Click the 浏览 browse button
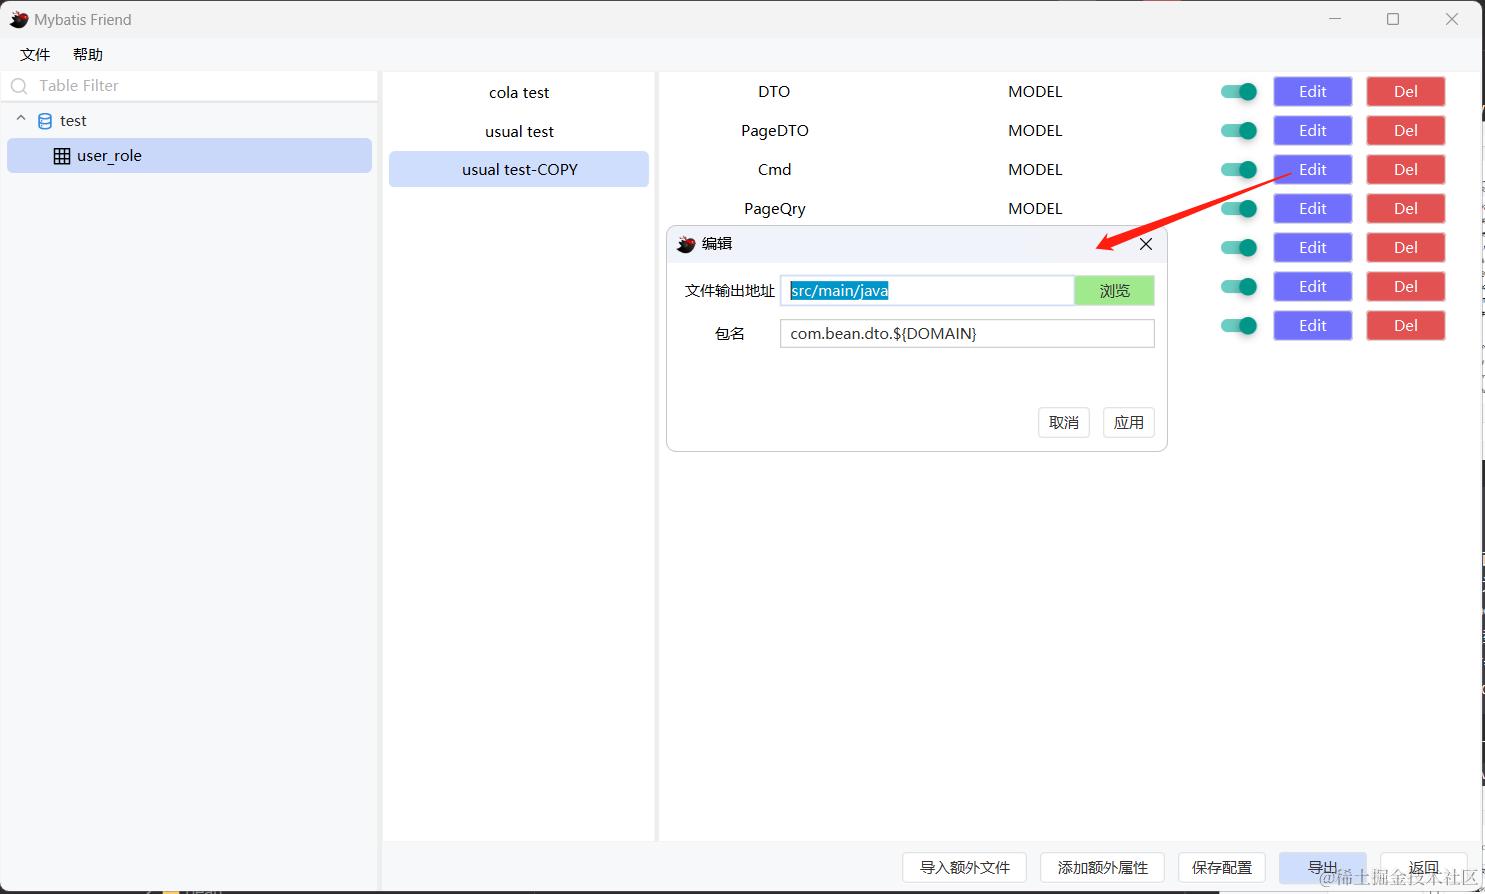1485x894 pixels. 1115,291
